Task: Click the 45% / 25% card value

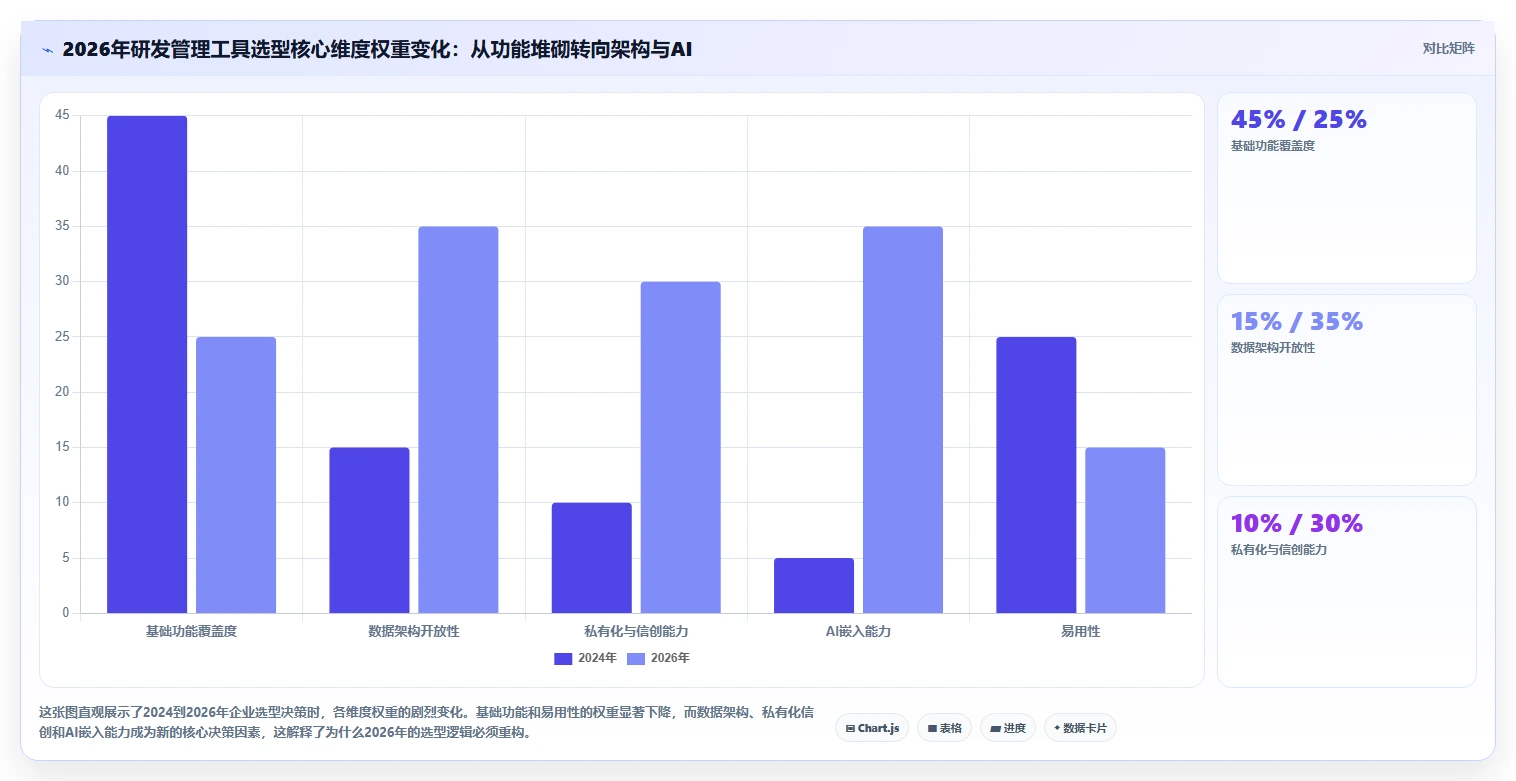Action: pyautogui.click(x=1298, y=119)
